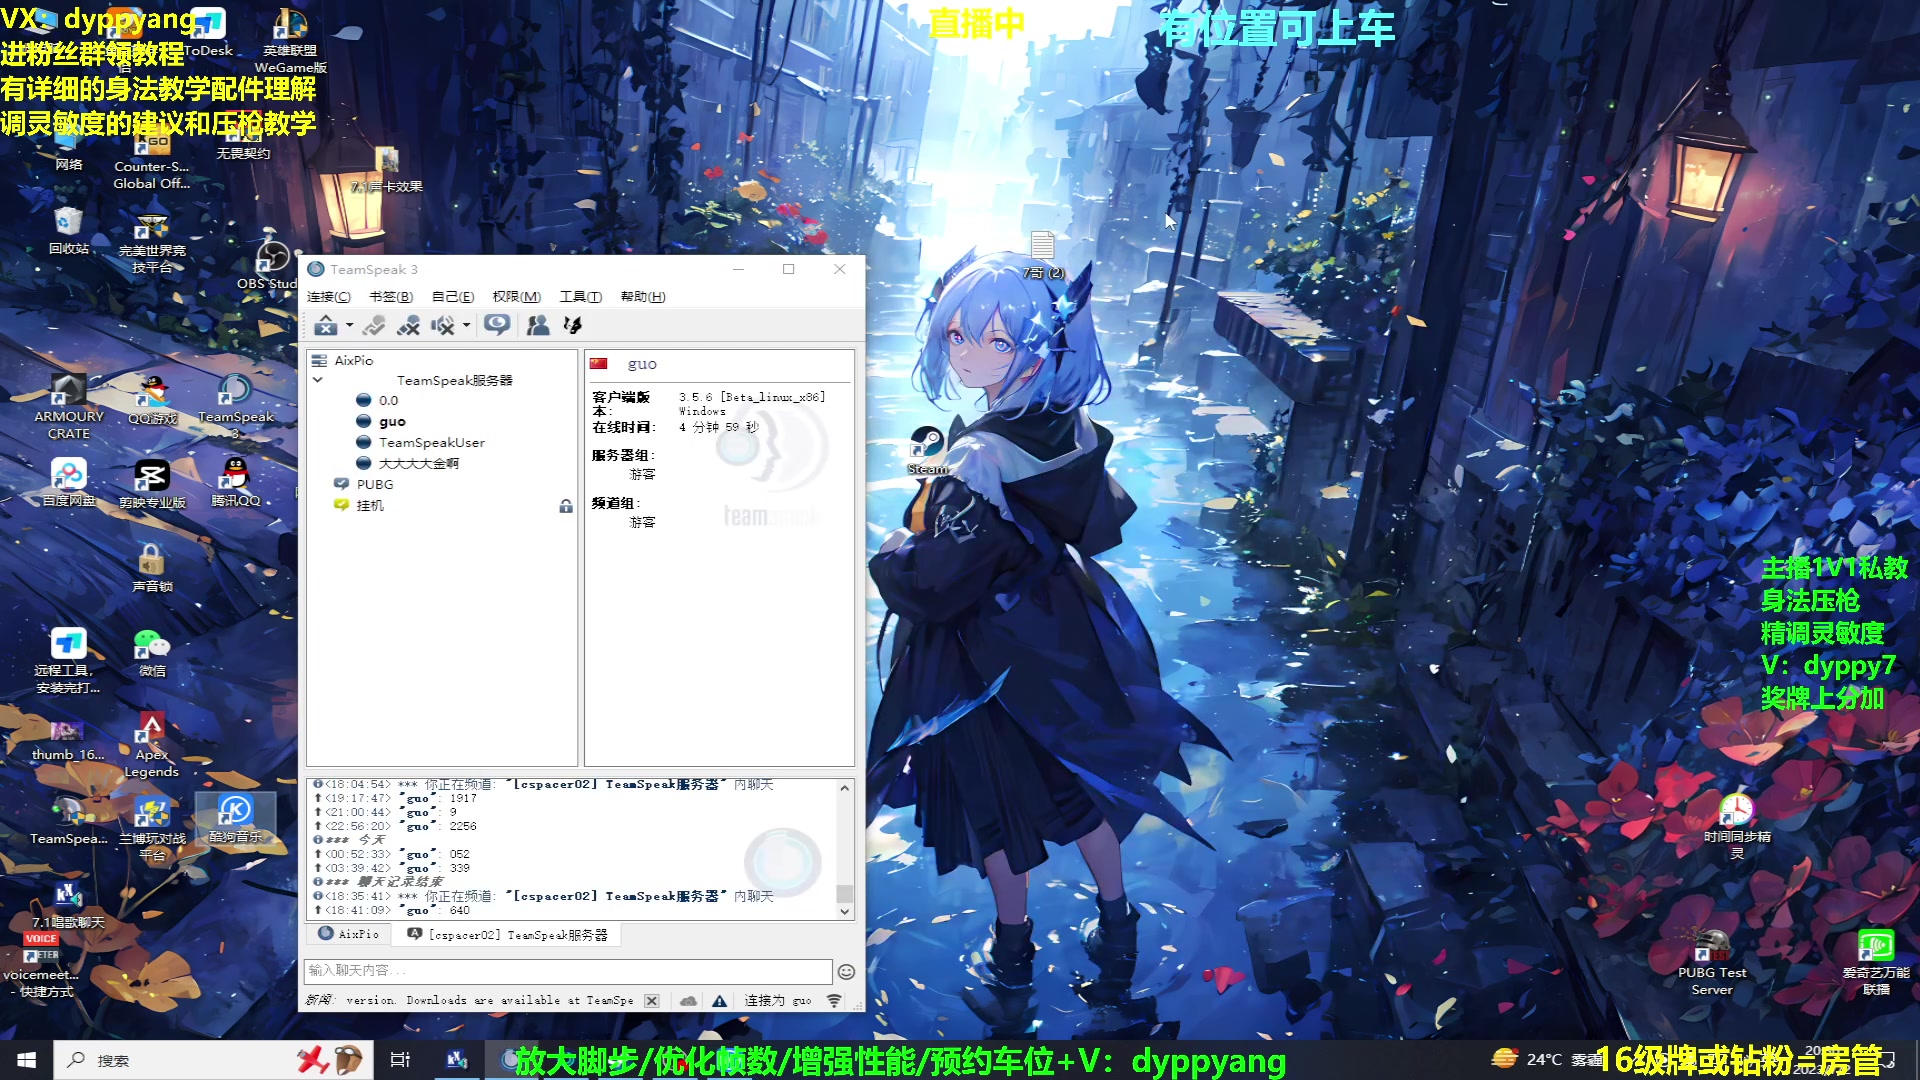Image resolution: width=1920 pixels, height=1080 pixels.
Task: Click the wolf-shaped toolbar icon
Action: pyautogui.click(x=573, y=325)
